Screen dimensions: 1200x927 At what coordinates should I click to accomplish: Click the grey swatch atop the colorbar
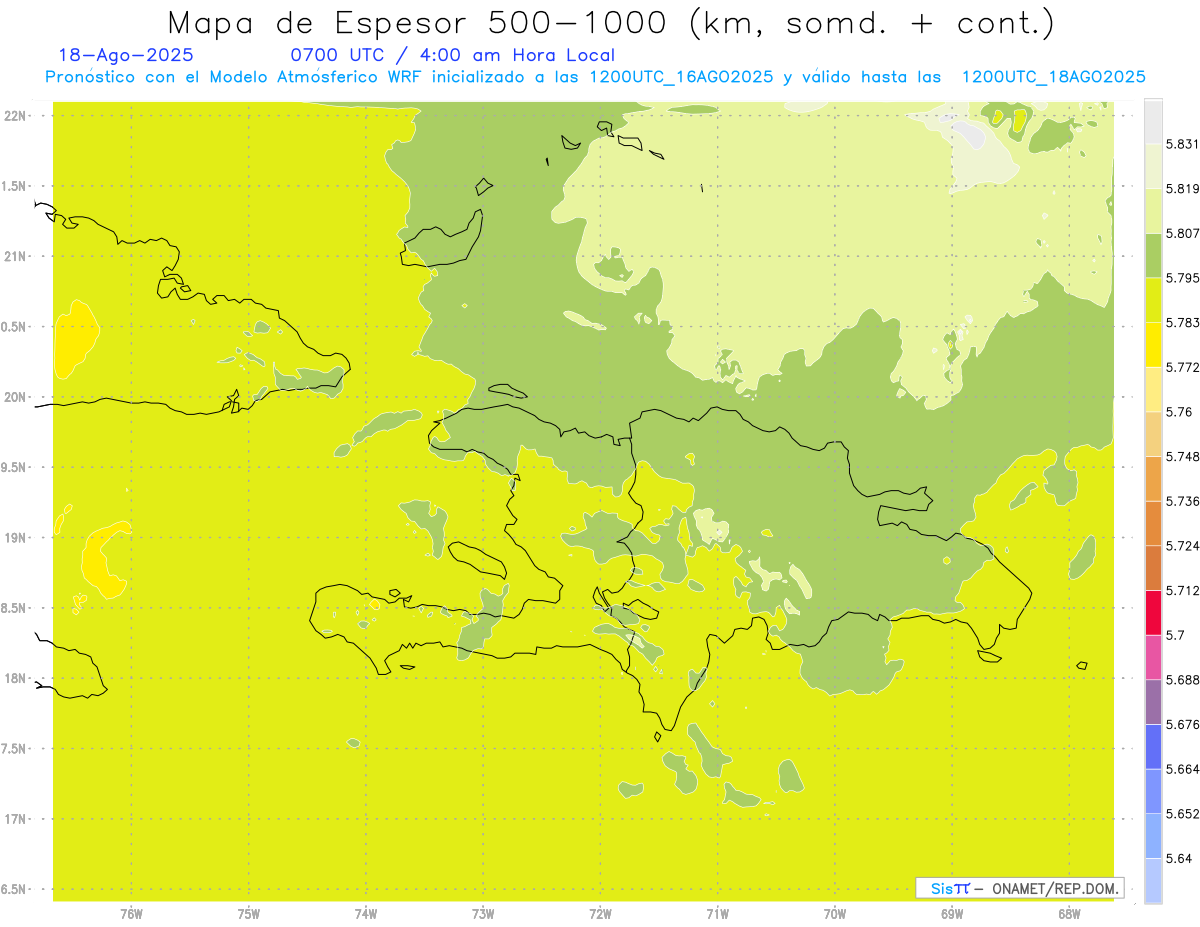(1153, 122)
